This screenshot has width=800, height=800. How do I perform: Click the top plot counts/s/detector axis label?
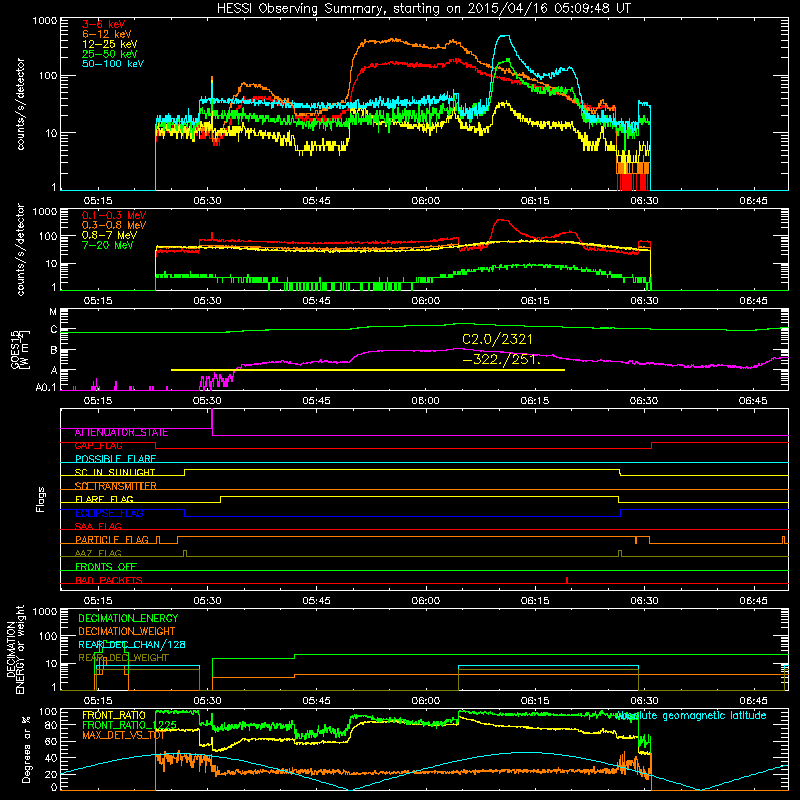20,104
